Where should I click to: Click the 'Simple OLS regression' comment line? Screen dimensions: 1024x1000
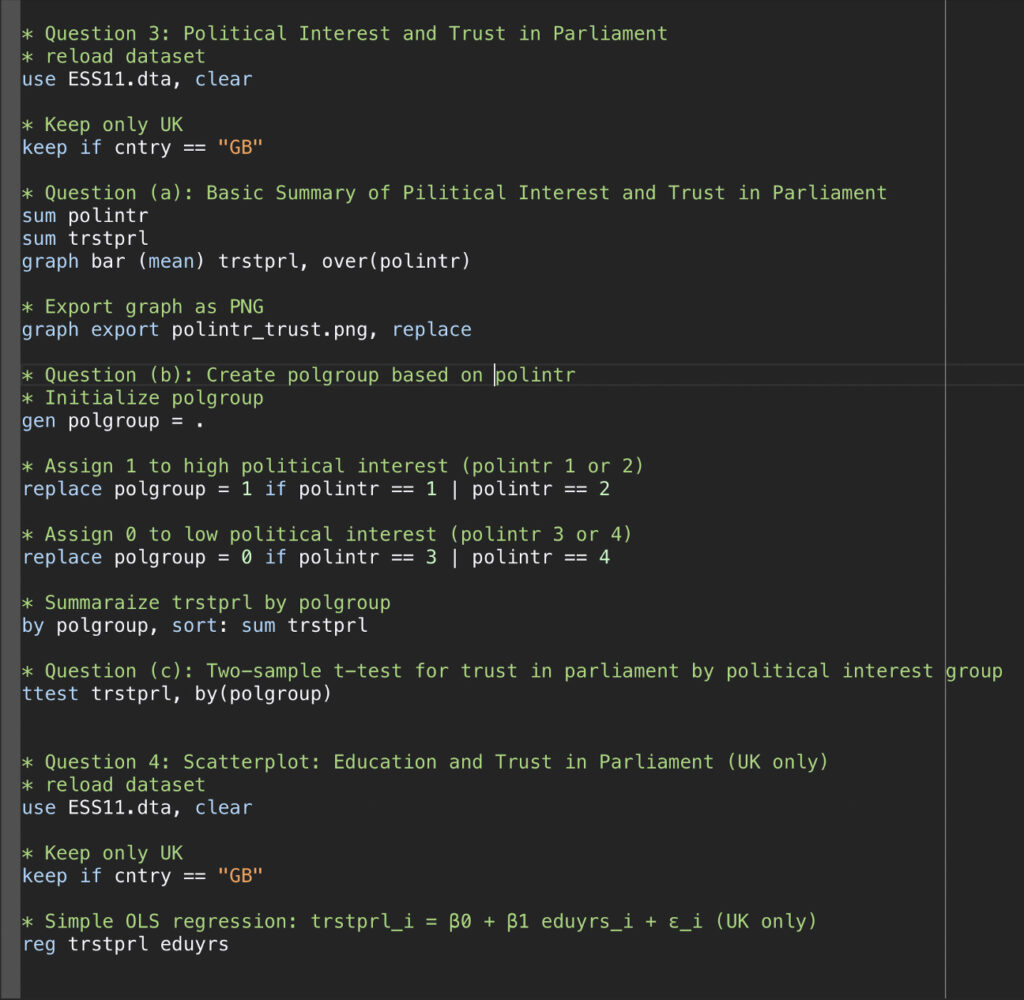(x=419, y=920)
